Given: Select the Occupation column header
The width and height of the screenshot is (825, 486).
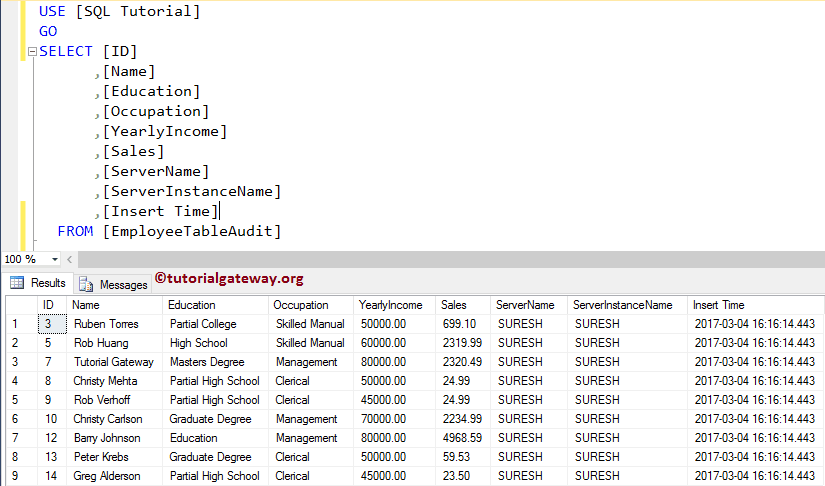Looking at the screenshot, I should 311,305.
